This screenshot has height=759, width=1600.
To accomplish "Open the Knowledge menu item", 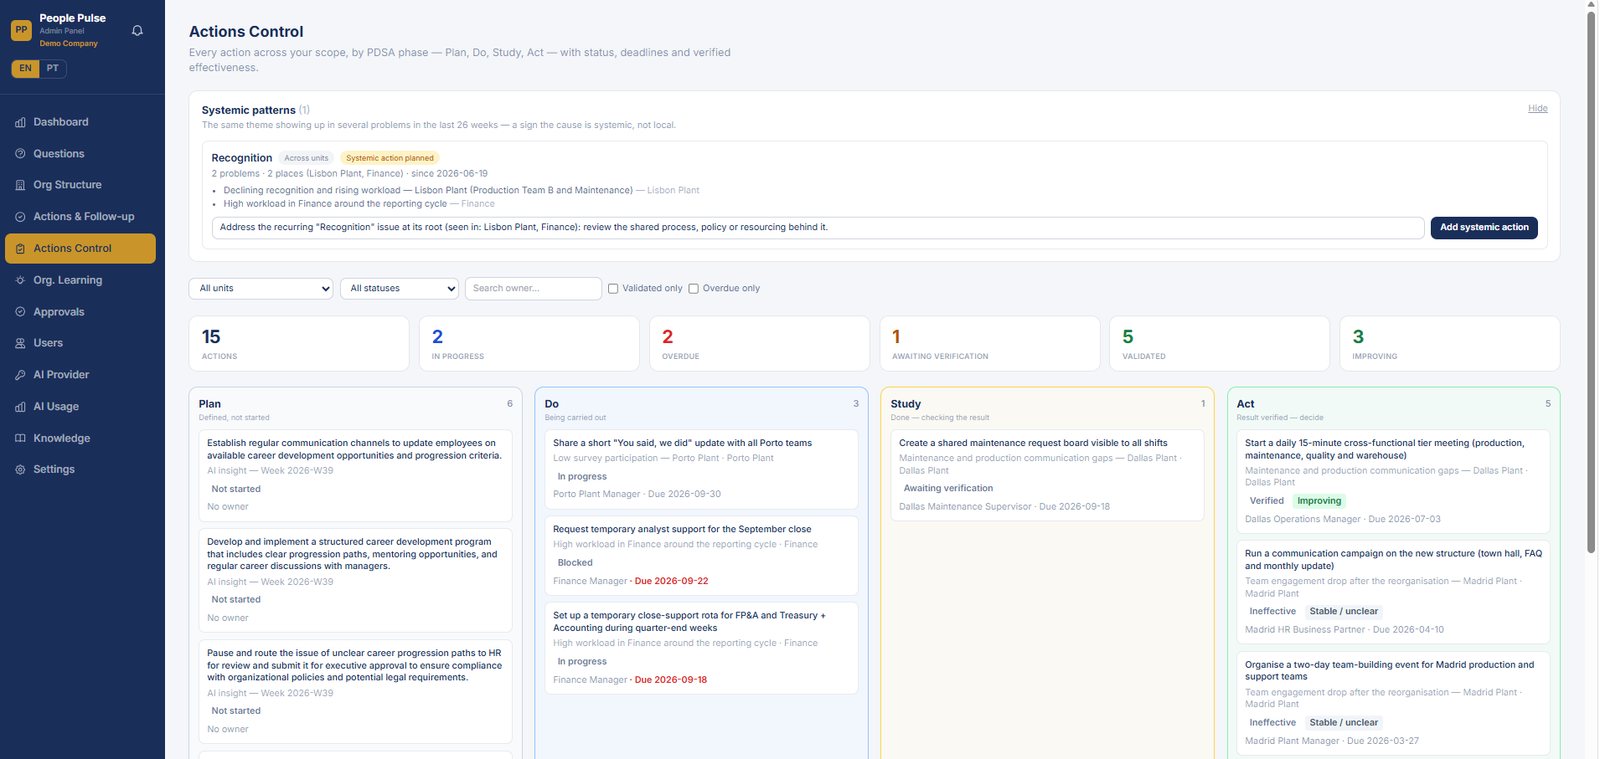I will click(80, 438).
